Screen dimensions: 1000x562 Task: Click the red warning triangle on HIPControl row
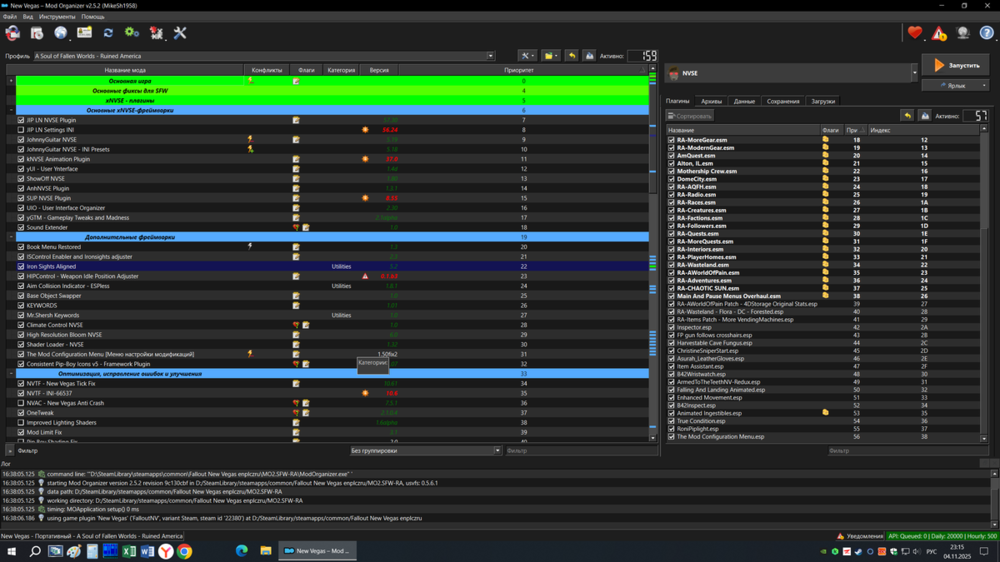365,276
